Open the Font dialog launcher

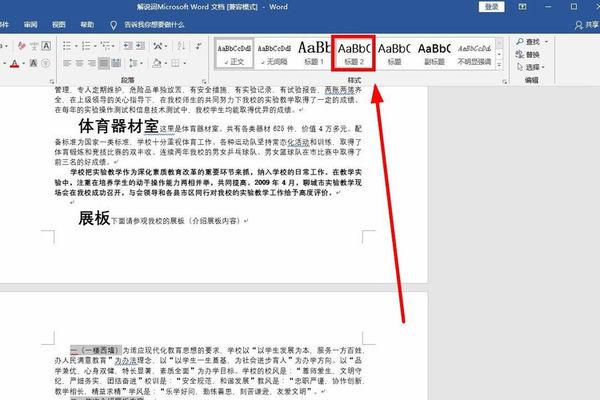(x=52, y=82)
